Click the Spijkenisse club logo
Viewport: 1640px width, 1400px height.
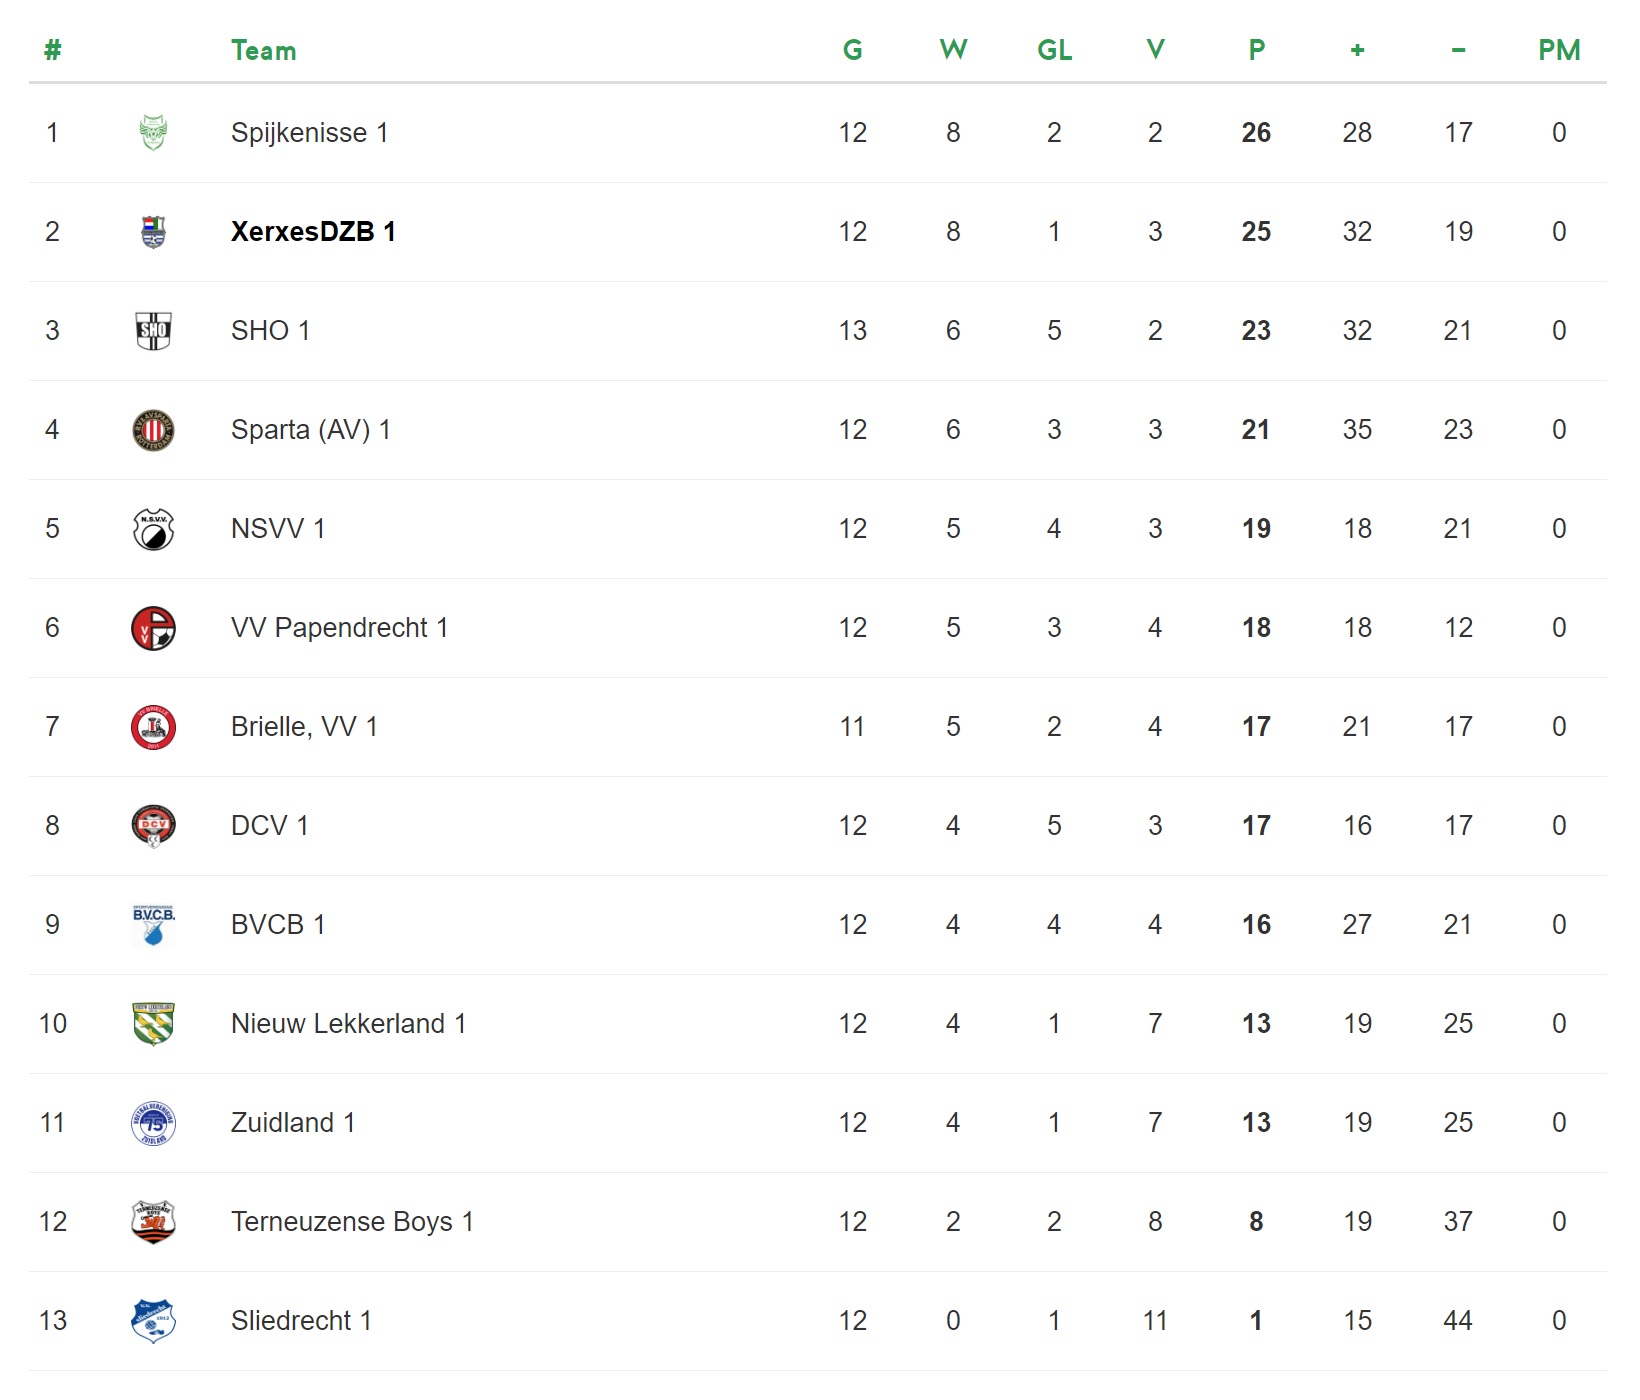click(x=153, y=132)
